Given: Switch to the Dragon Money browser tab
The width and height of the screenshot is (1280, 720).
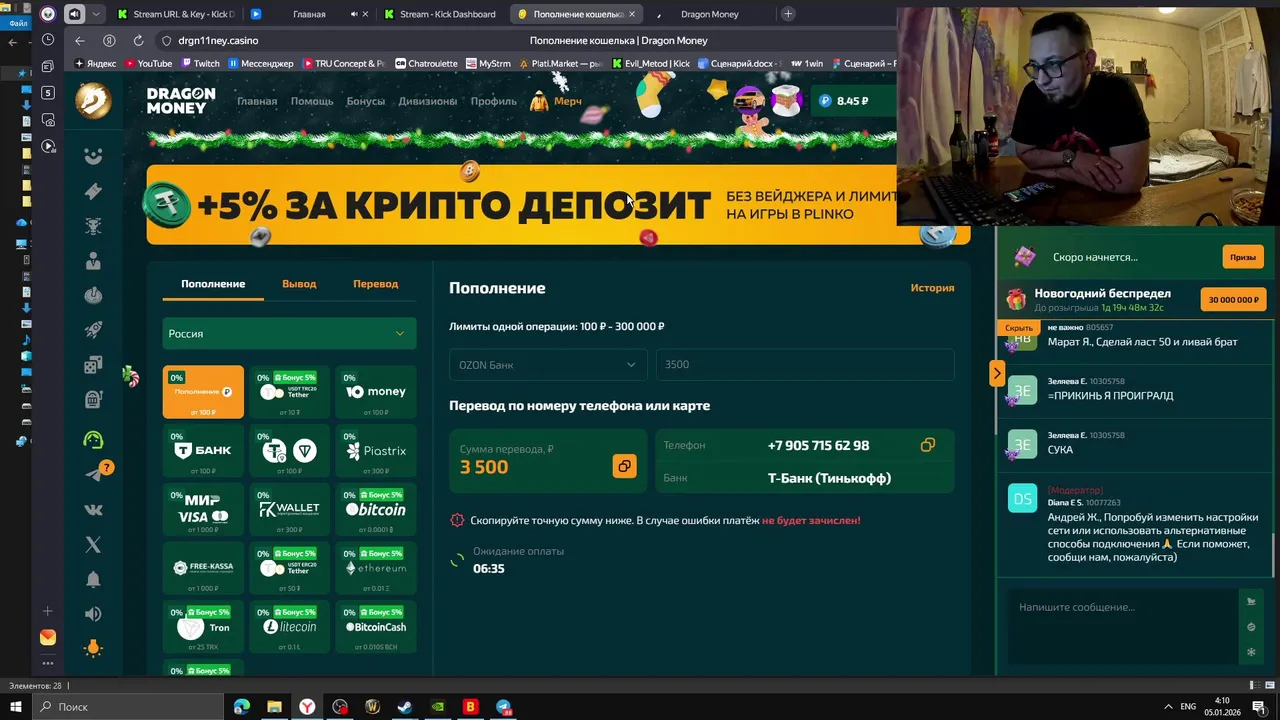Looking at the screenshot, I should (x=709, y=14).
